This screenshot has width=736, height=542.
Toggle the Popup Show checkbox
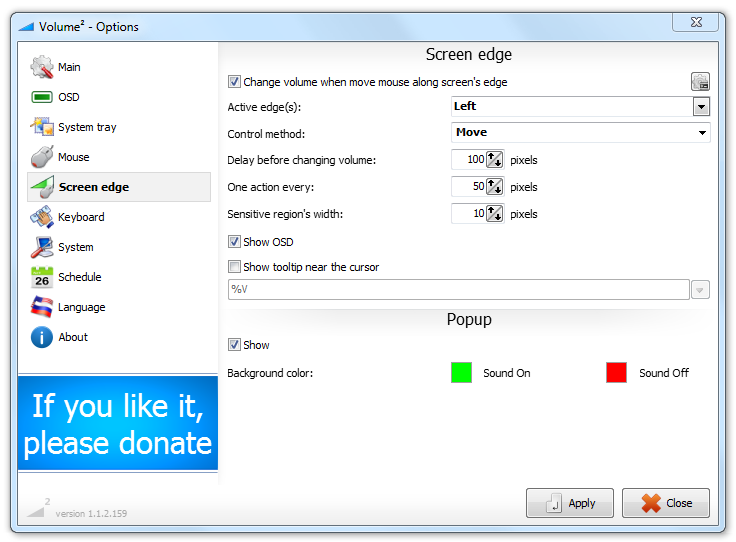[x=234, y=344]
